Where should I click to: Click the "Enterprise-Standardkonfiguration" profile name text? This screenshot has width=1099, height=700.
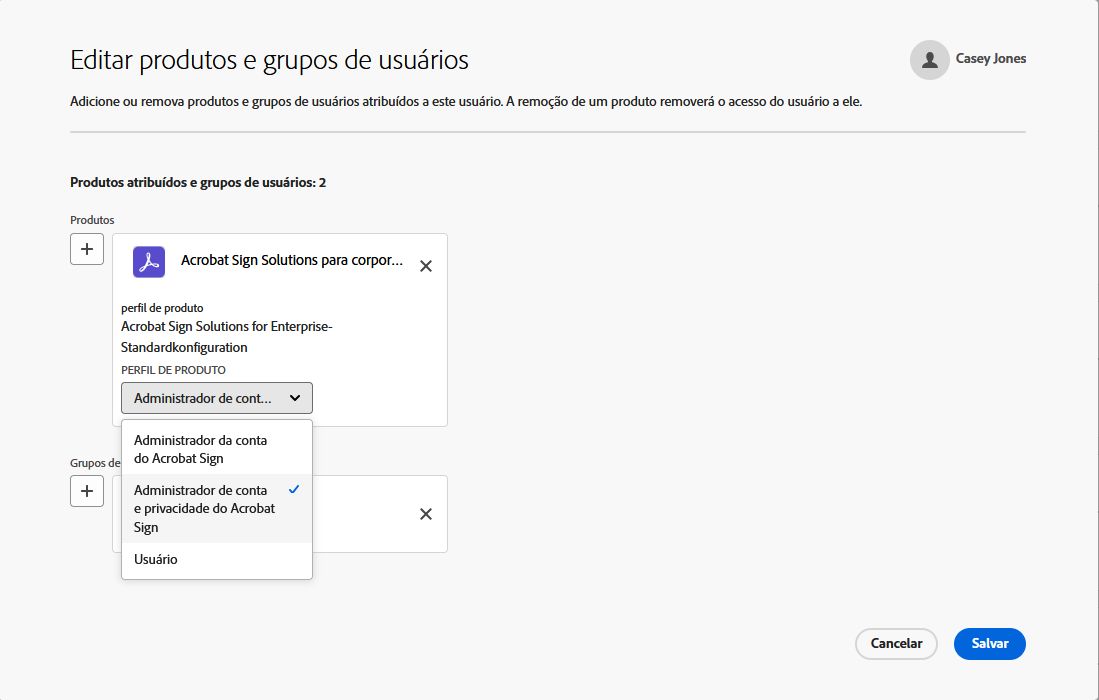pyautogui.click(x=185, y=347)
